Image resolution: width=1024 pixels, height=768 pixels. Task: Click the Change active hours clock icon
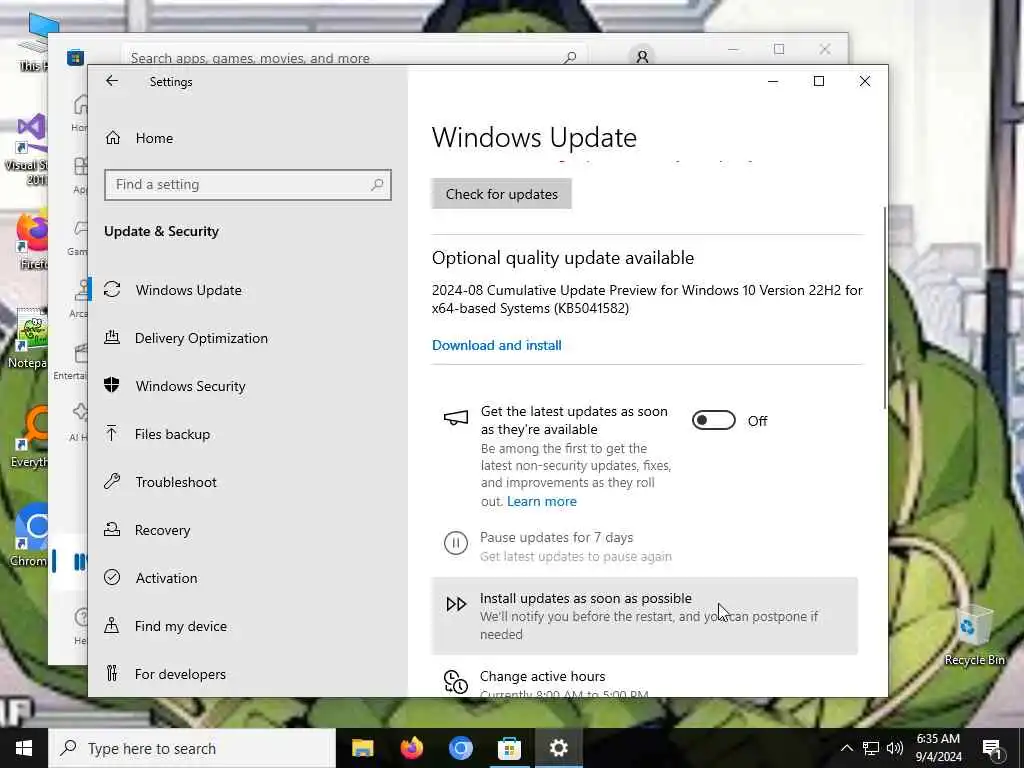click(x=456, y=682)
